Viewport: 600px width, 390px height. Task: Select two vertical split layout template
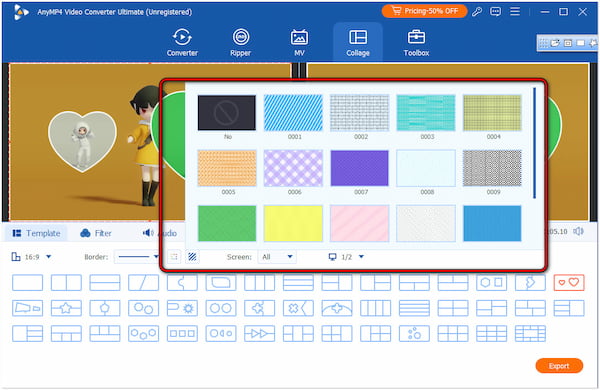point(66,283)
